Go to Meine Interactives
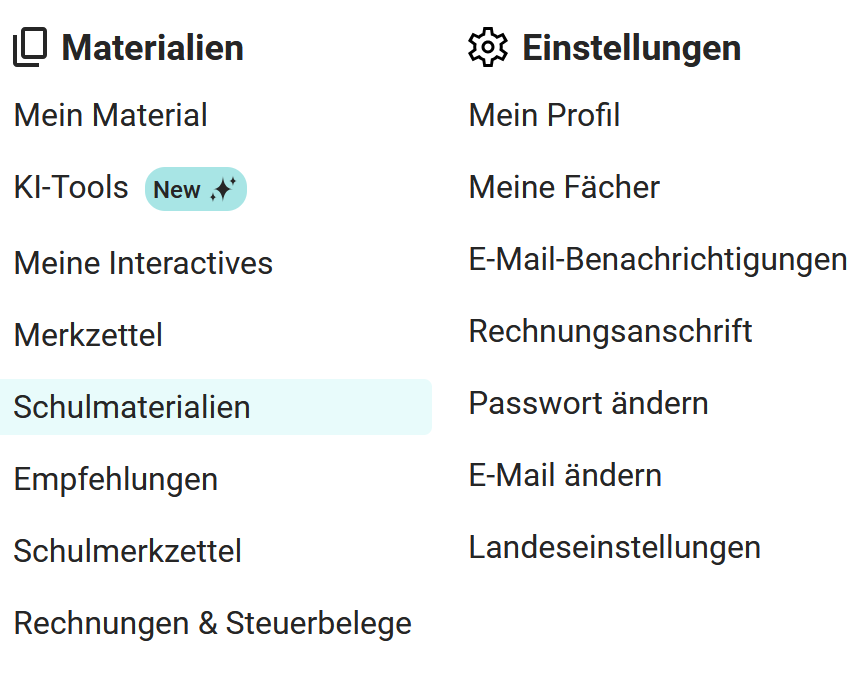The width and height of the screenshot is (850, 683). [x=143, y=264]
